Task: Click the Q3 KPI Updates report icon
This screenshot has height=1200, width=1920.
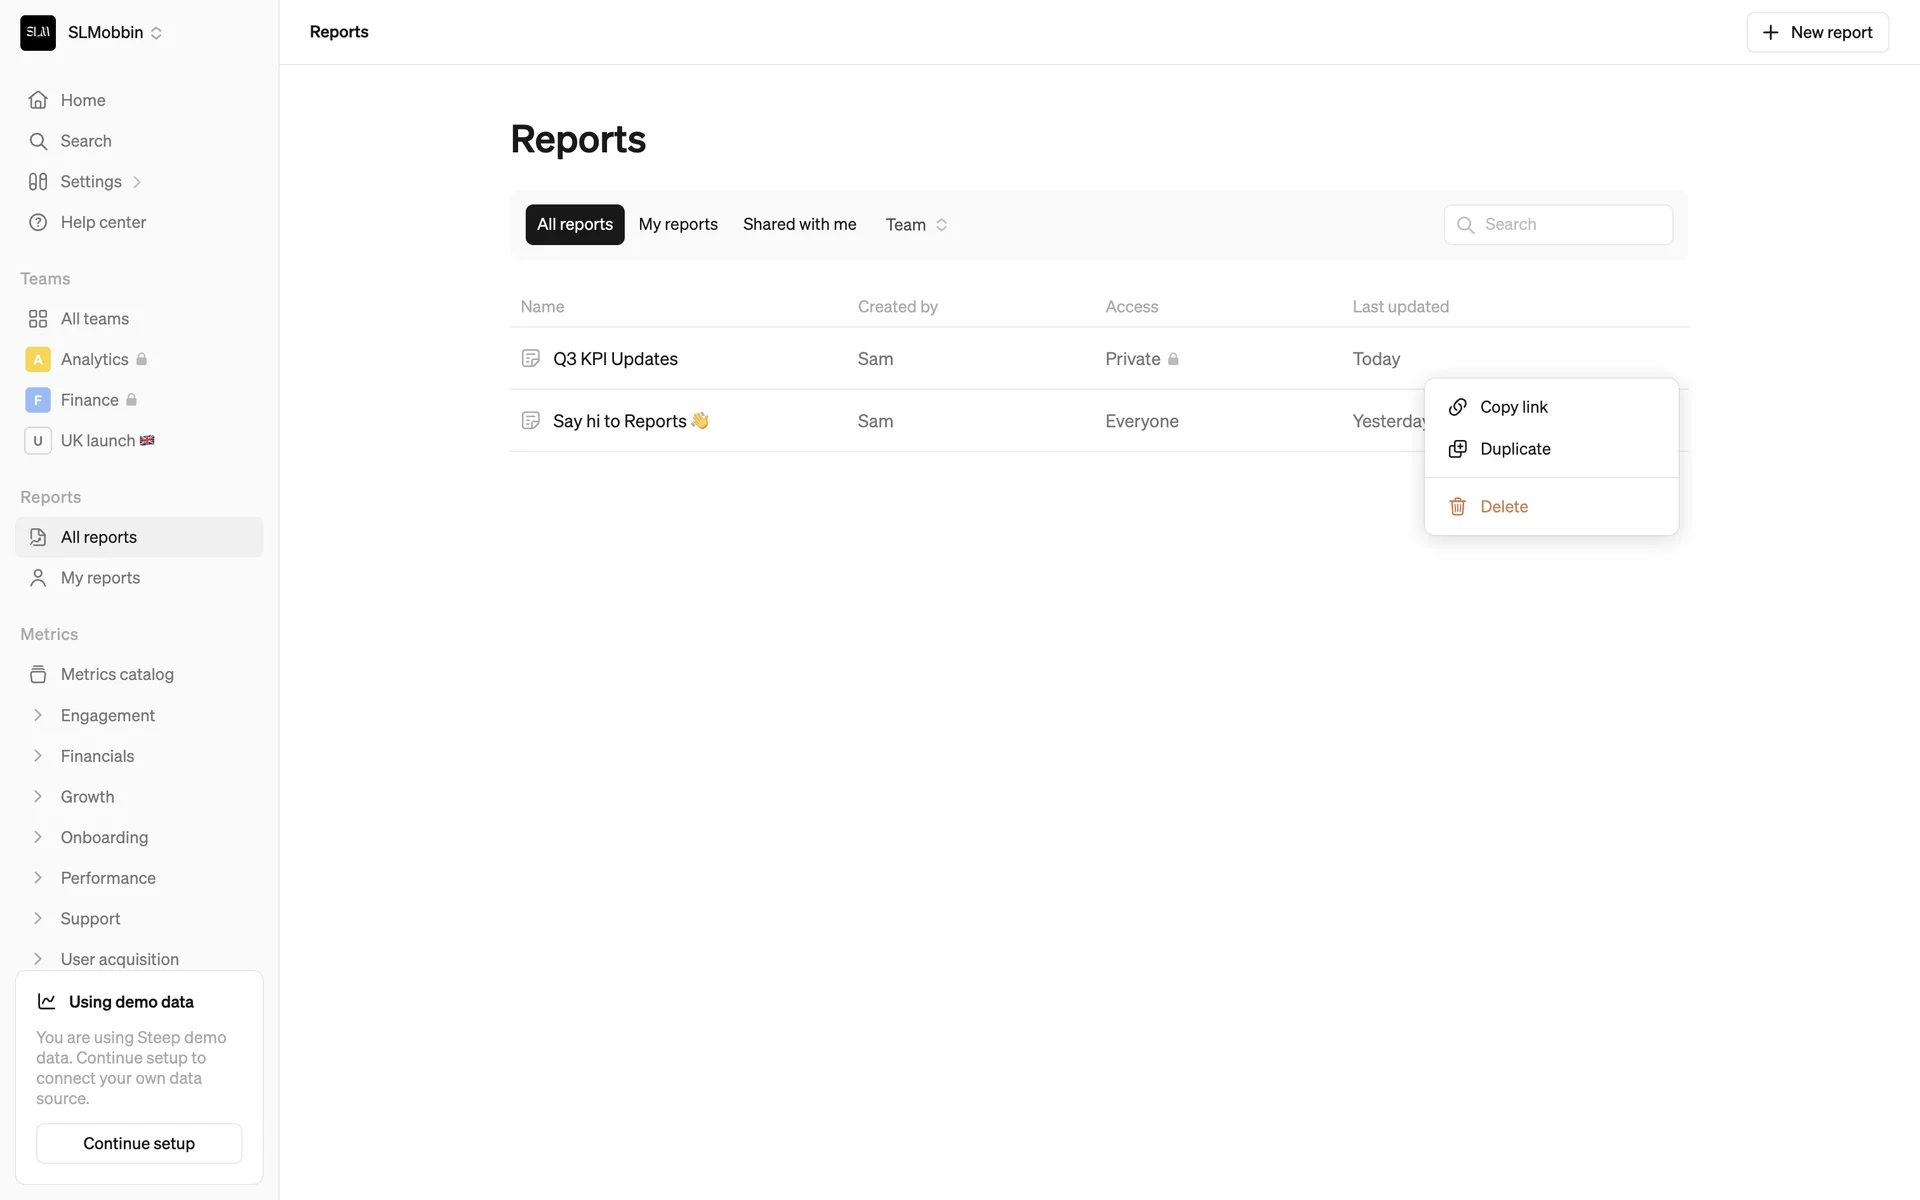Action: click(x=531, y=358)
